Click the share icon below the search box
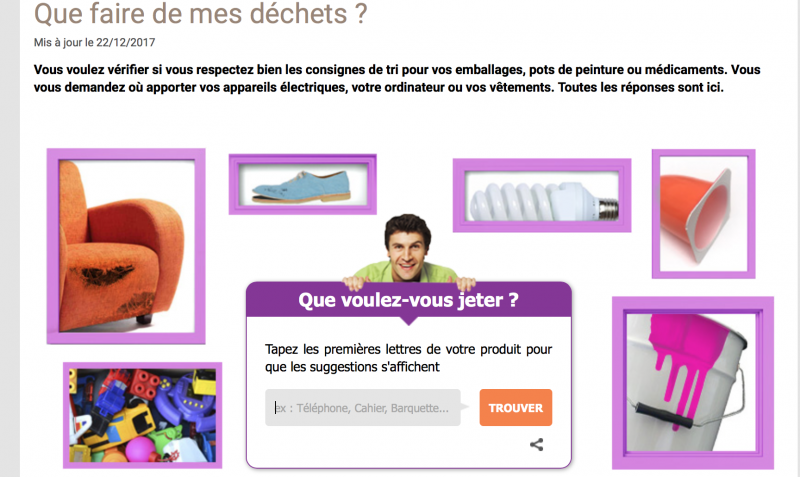 536,444
